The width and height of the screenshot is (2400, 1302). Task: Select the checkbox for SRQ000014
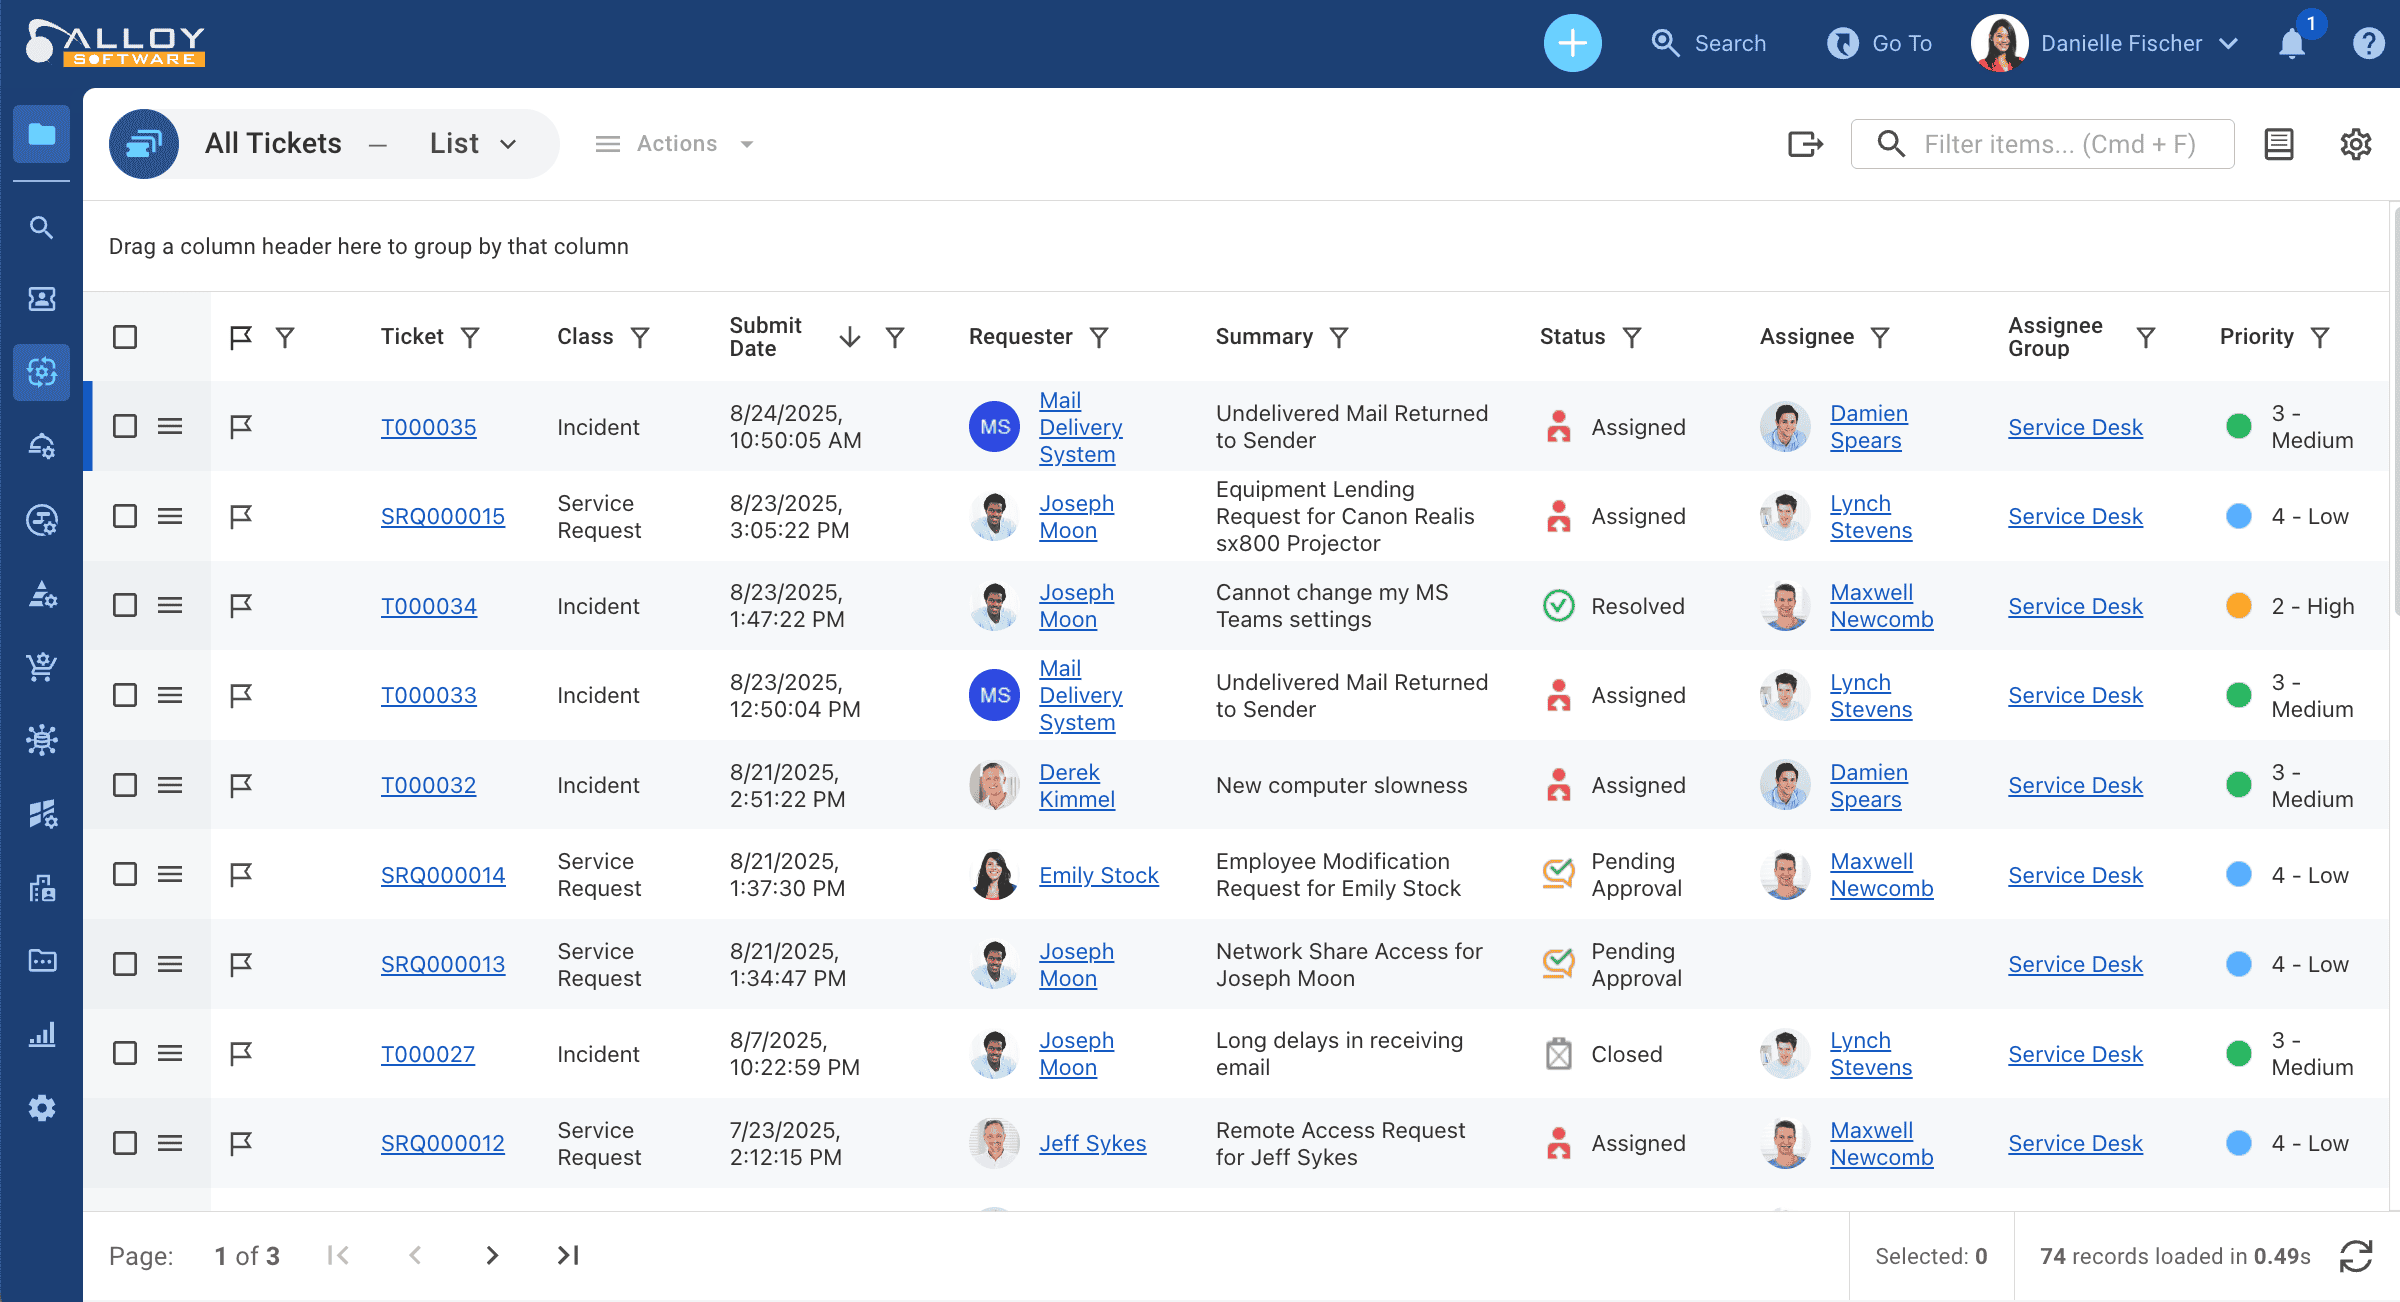125,875
